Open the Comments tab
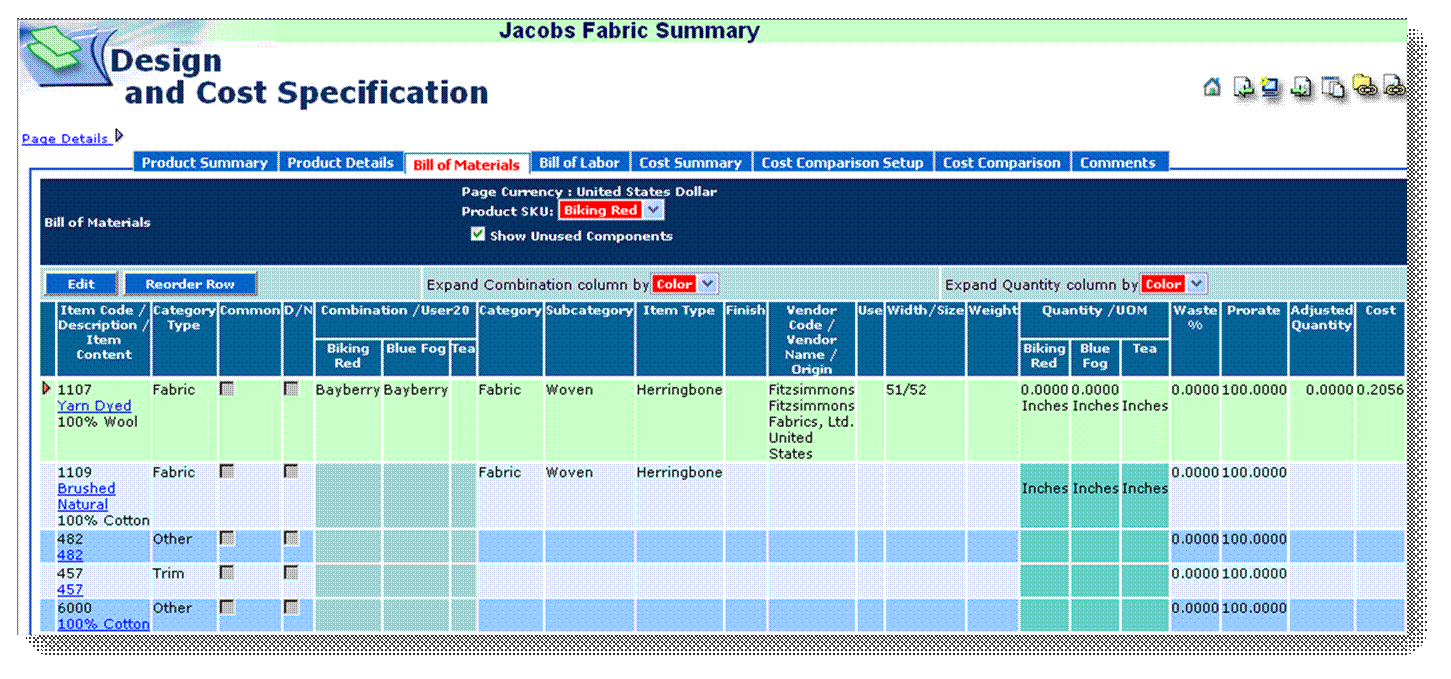The height and width of the screenshot is (679, 1451). 1118,162
